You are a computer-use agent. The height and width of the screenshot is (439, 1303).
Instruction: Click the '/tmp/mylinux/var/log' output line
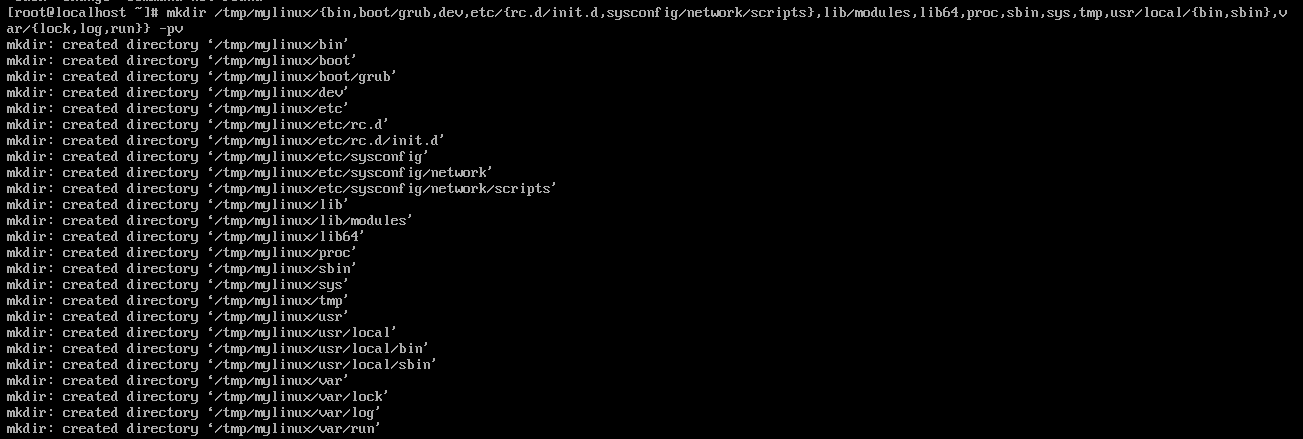193,412
